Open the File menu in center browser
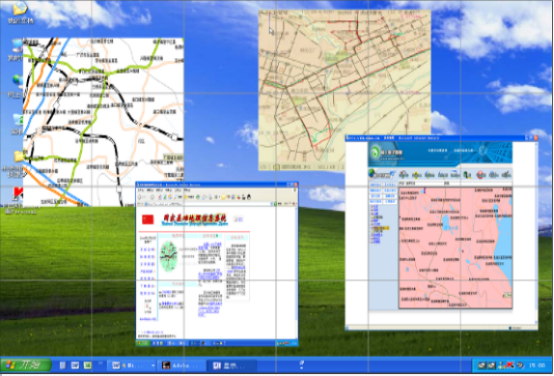 [140, 190]
